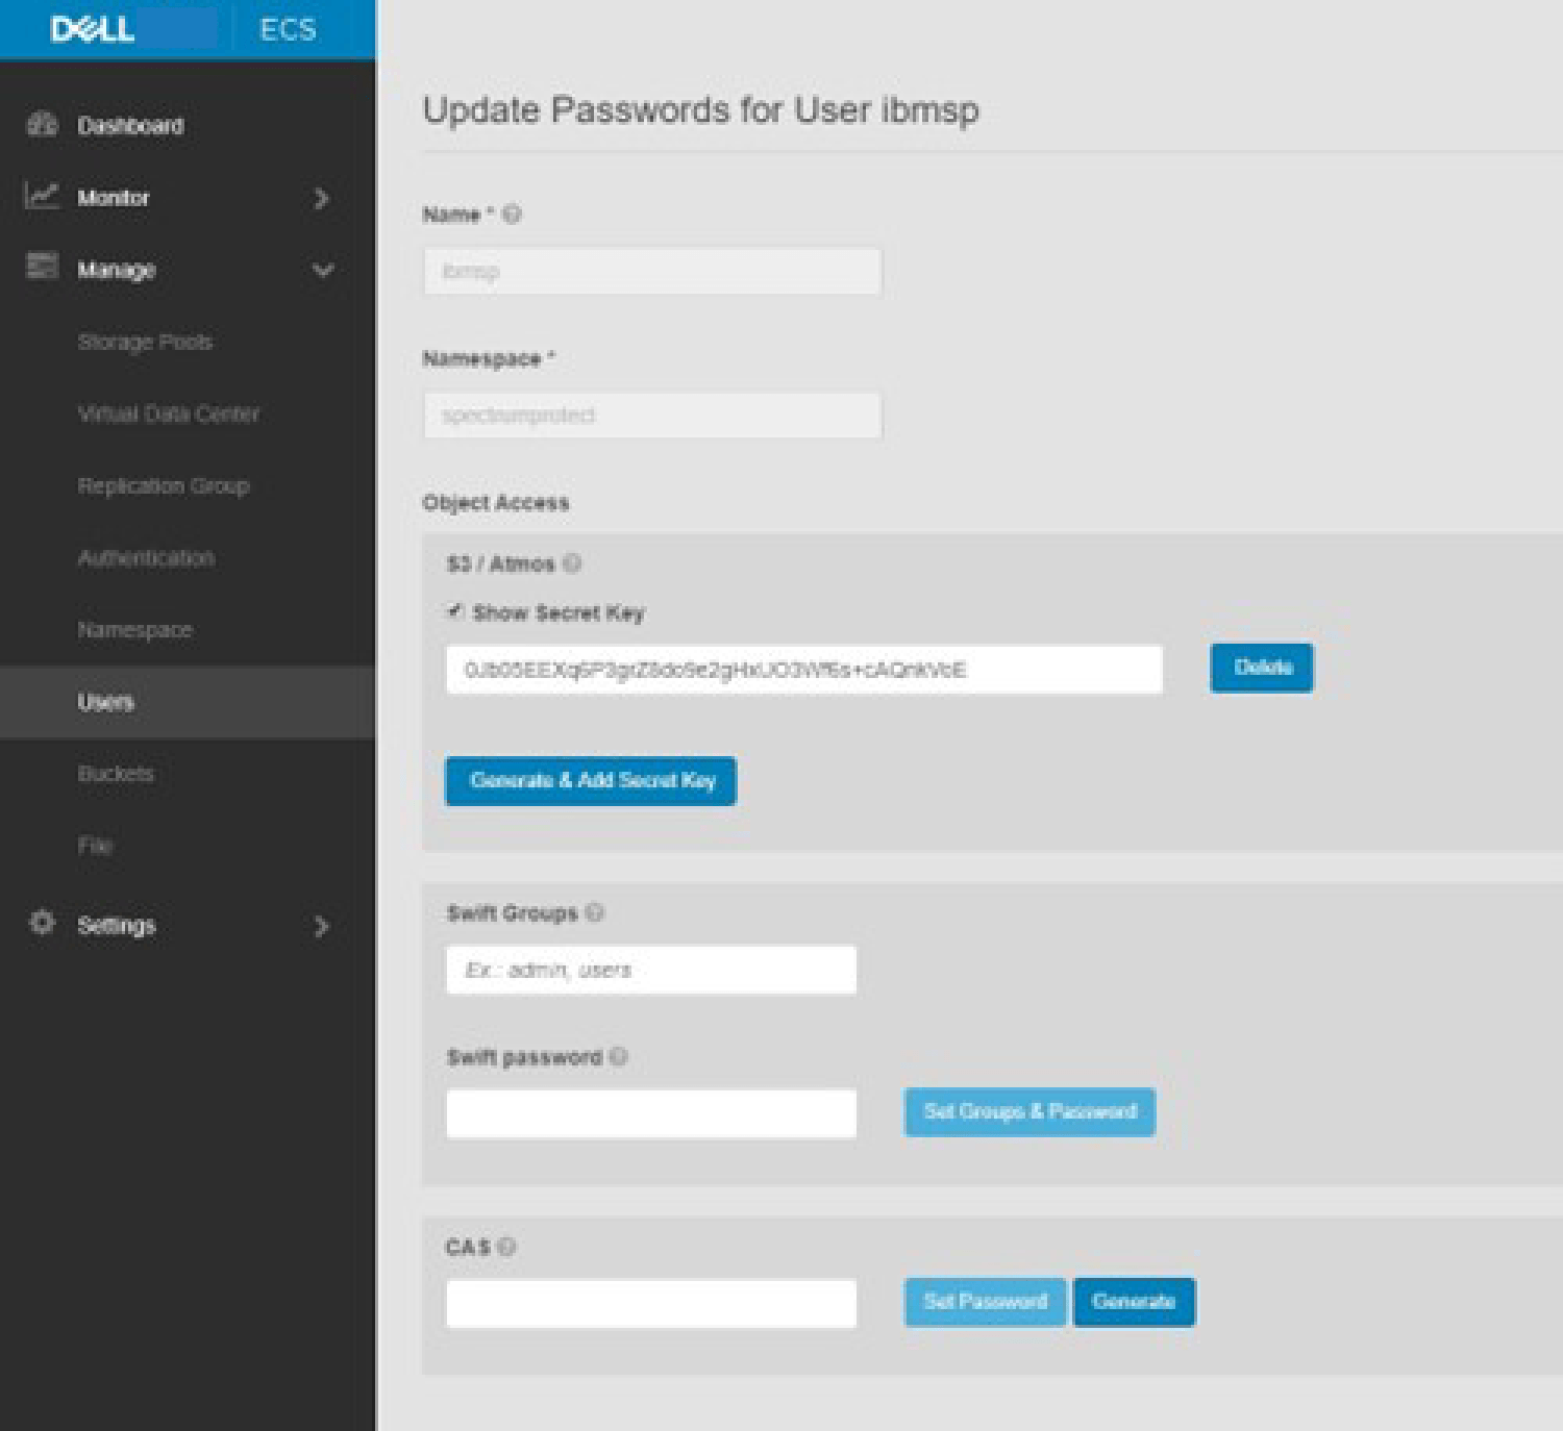Expand the Settings menu chevron
Image resolution: width=1563 pixels, height=1432 pixels.
tap(321, 926)
